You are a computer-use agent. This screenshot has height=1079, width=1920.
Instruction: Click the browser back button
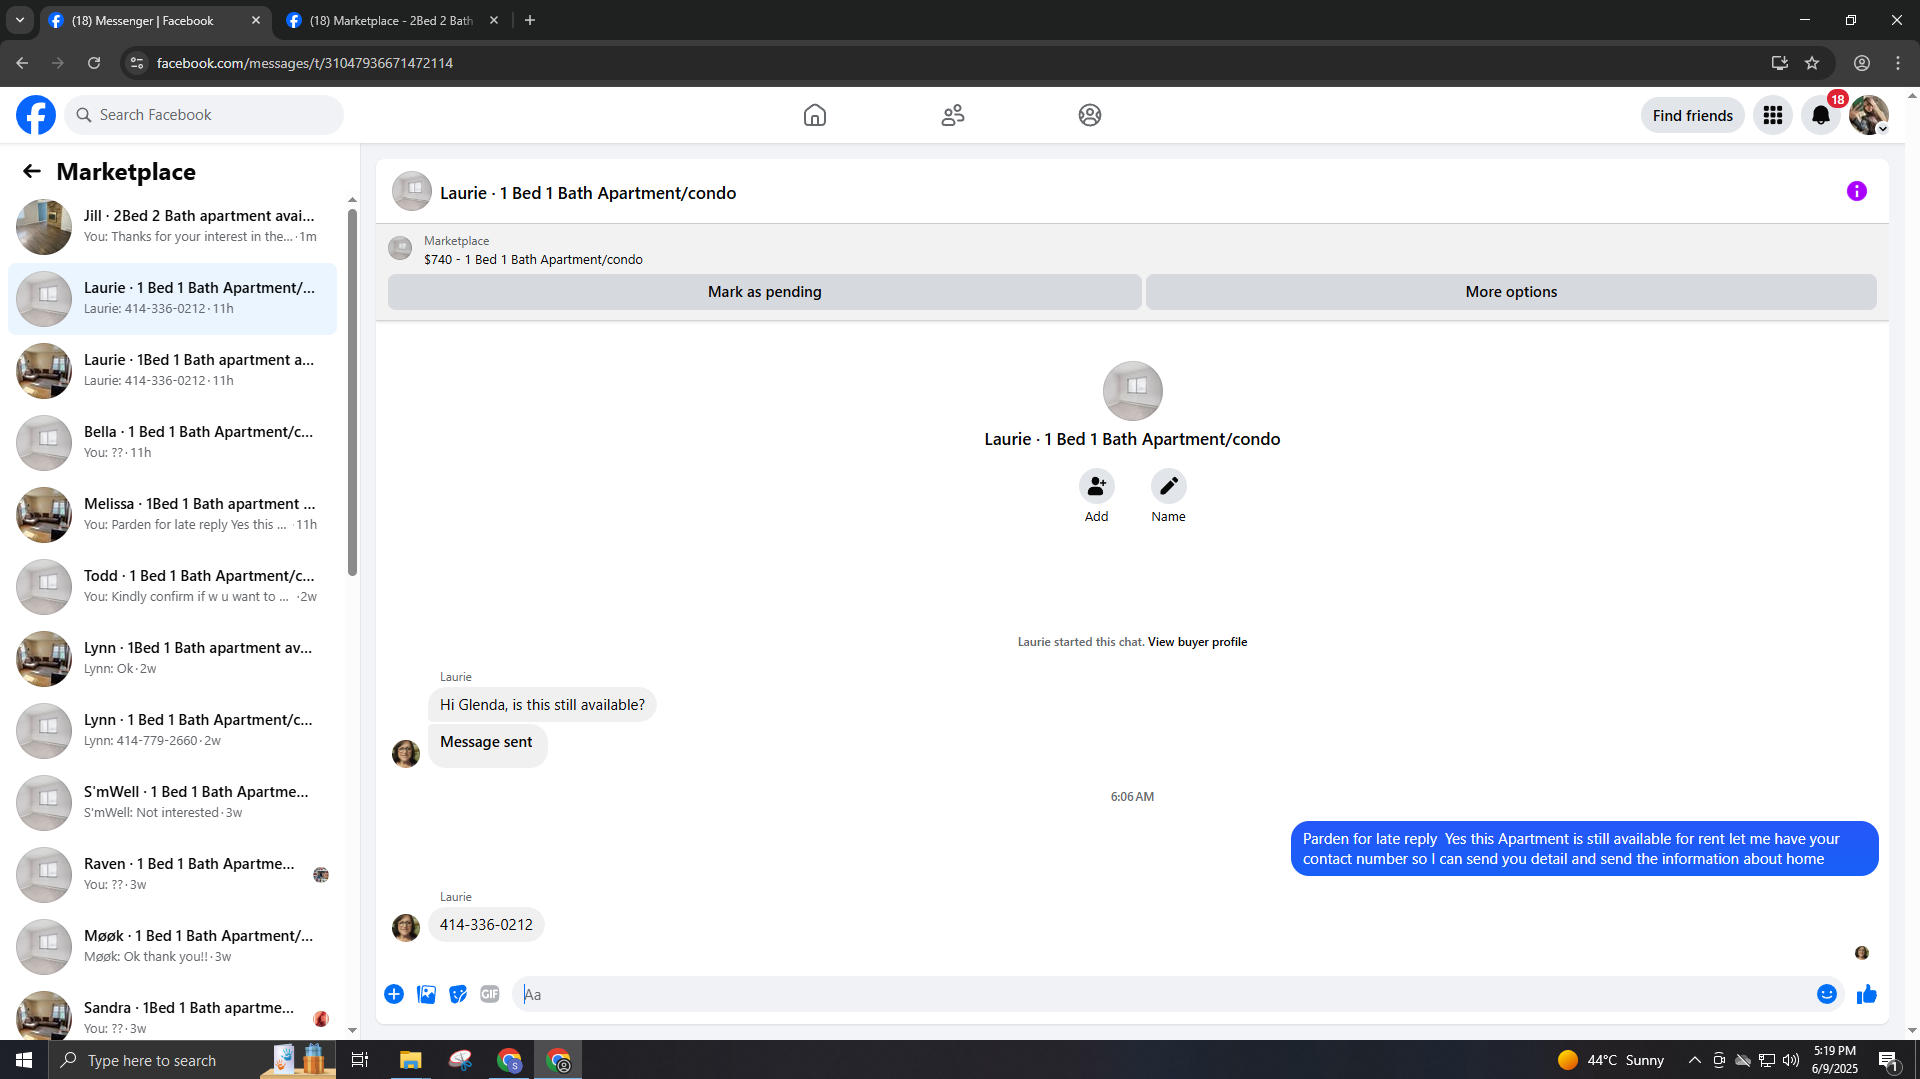click(x=22, y=63)
